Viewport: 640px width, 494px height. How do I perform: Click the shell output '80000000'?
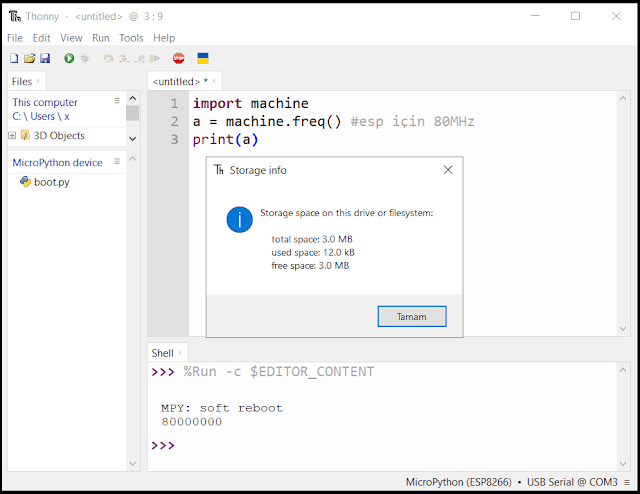192,422
